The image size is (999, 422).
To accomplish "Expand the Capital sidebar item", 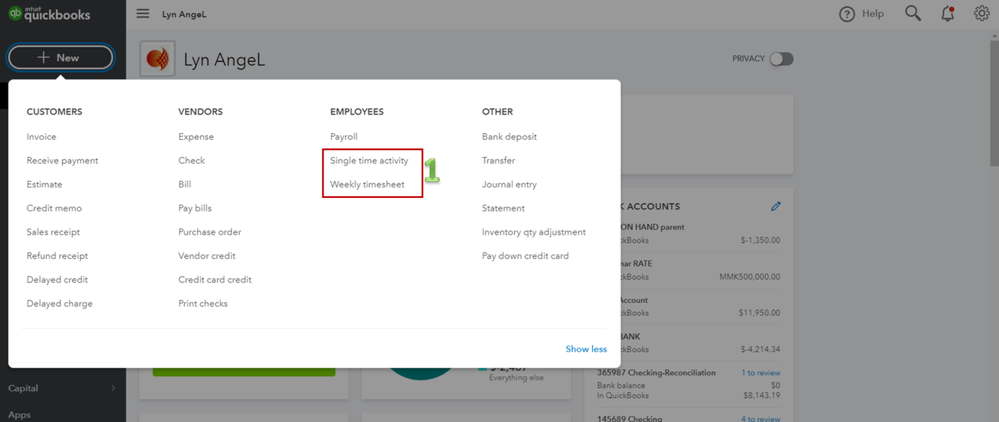I will tap(61, 388).
